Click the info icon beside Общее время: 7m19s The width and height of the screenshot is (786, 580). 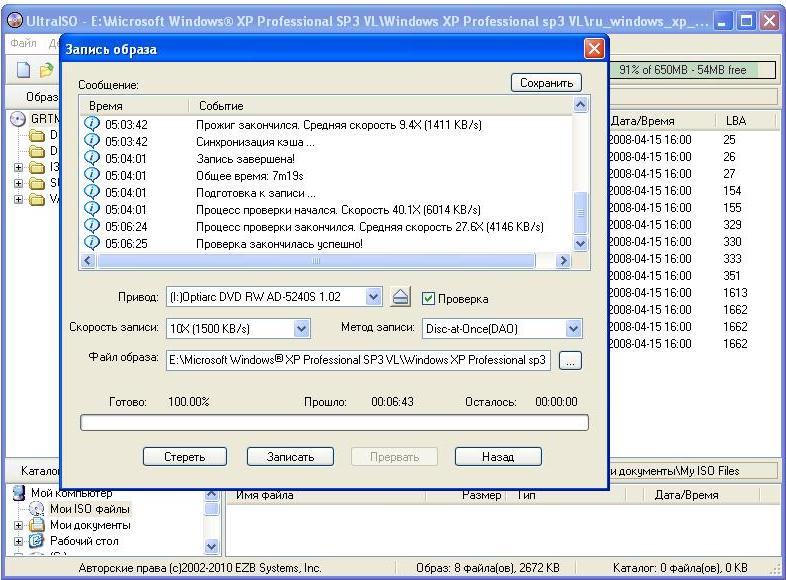click(x=92, y=175)
